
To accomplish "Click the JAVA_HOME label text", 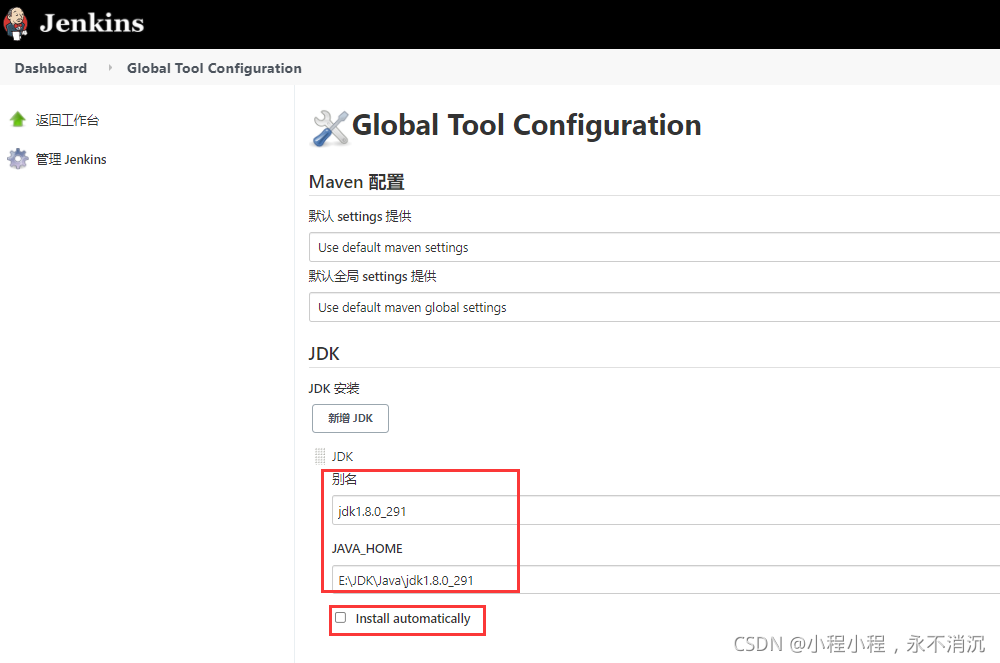I will (x=367, y=548).
